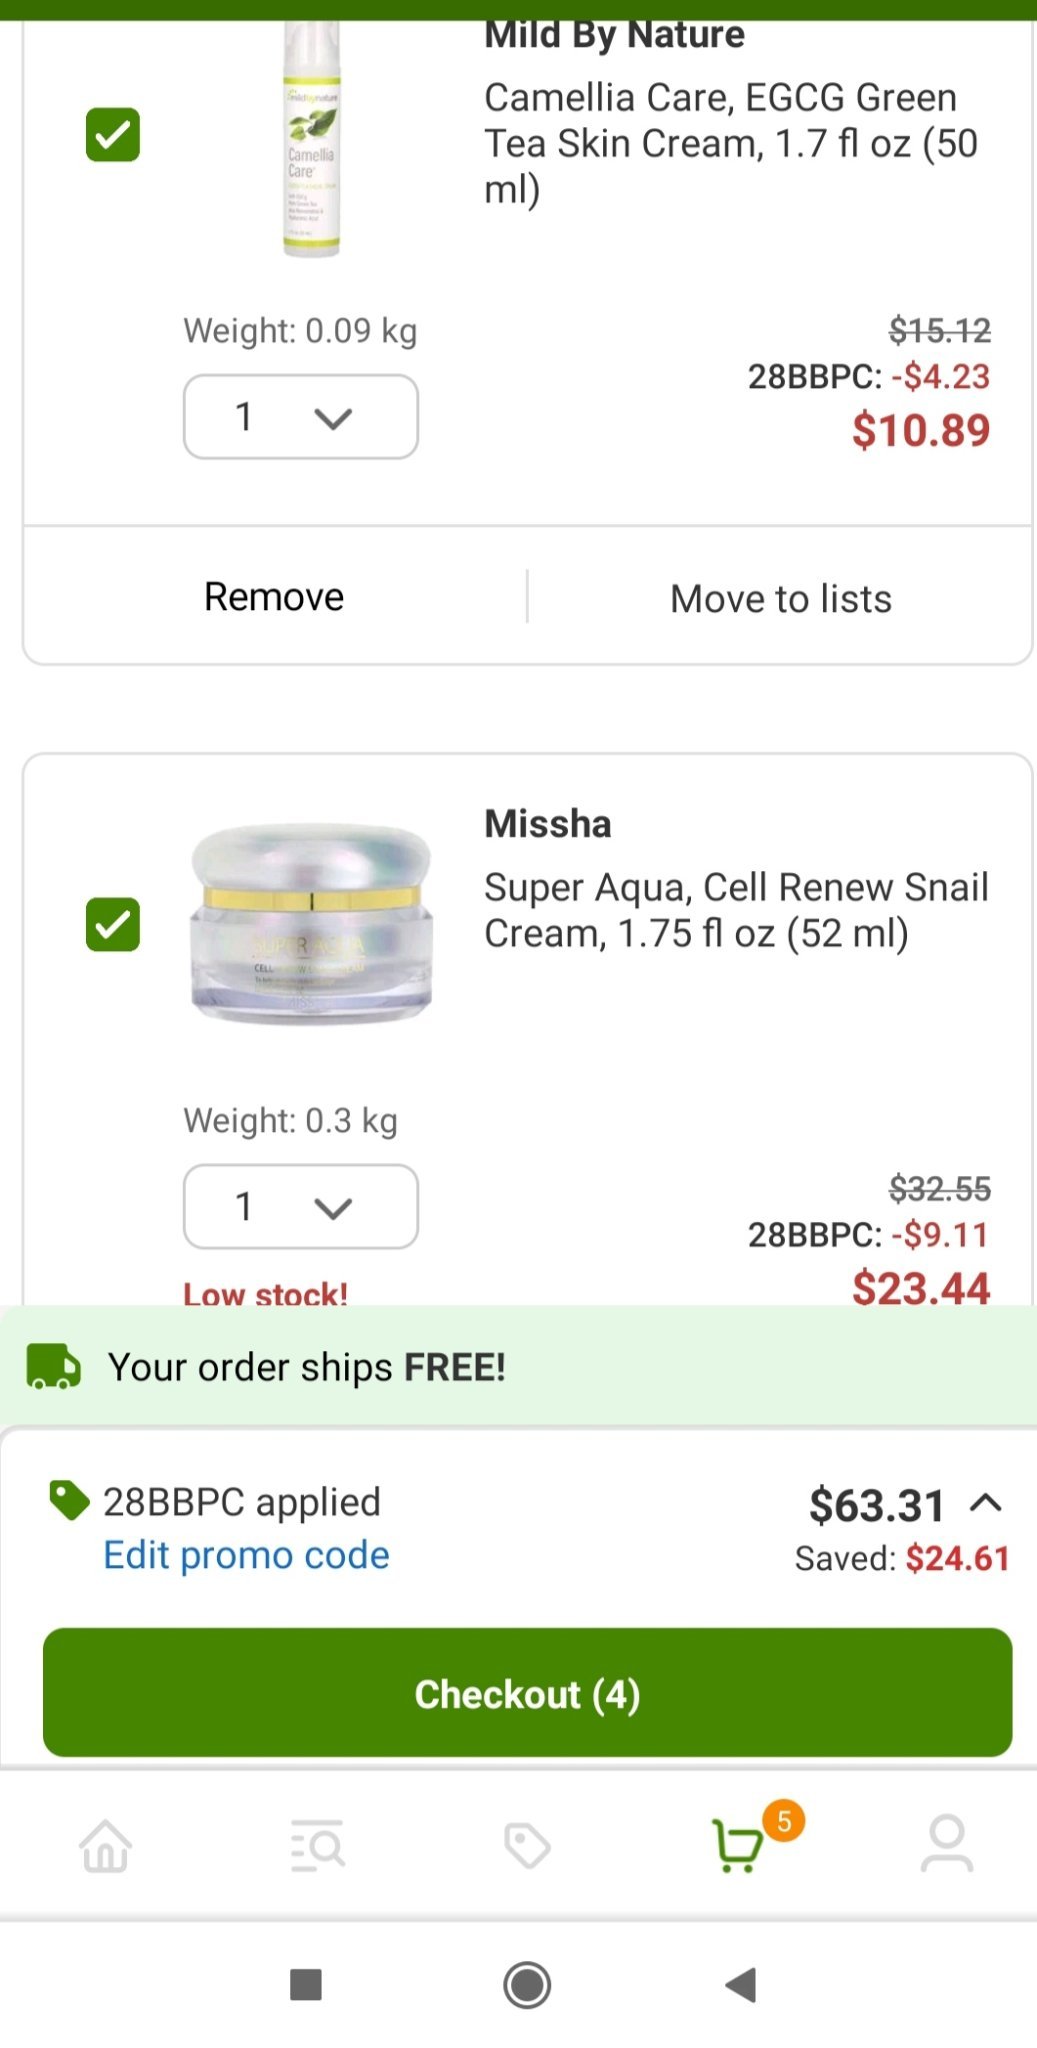Open quantity dropdown for Camellia Care cream
Screen dimensions: 1037x2048
pos(300,417)
